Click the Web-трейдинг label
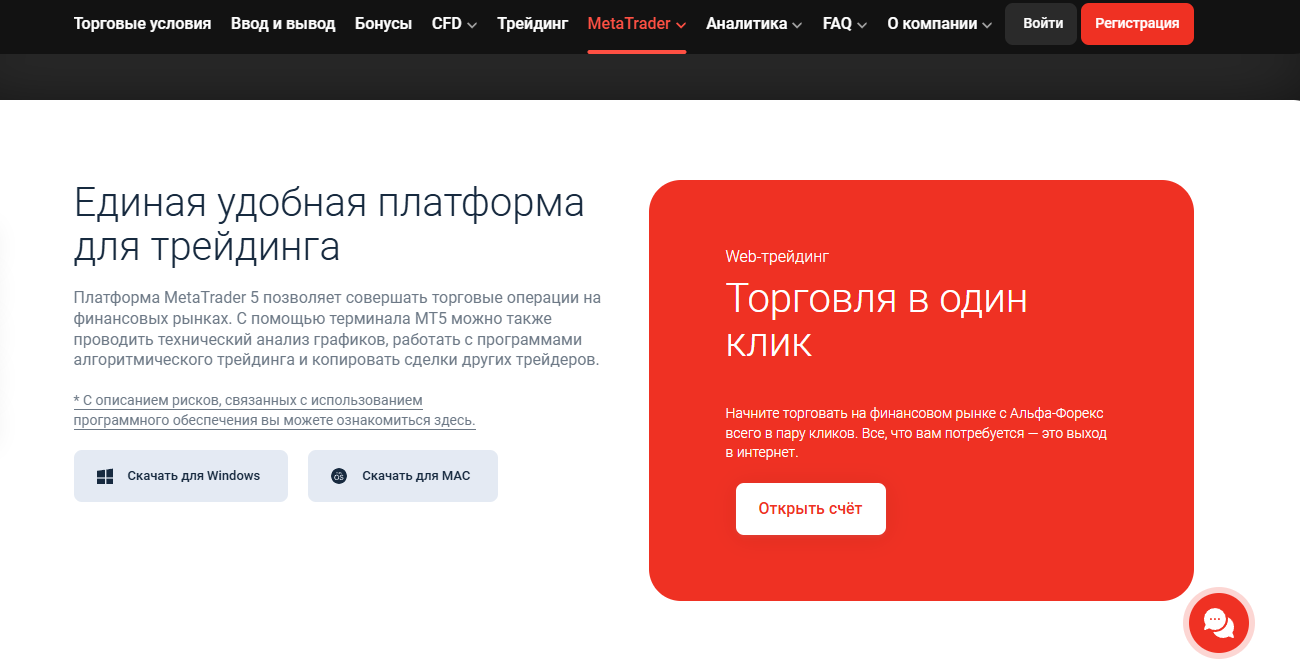Viewport: 1300px width, 670px height. click(777, 257)
